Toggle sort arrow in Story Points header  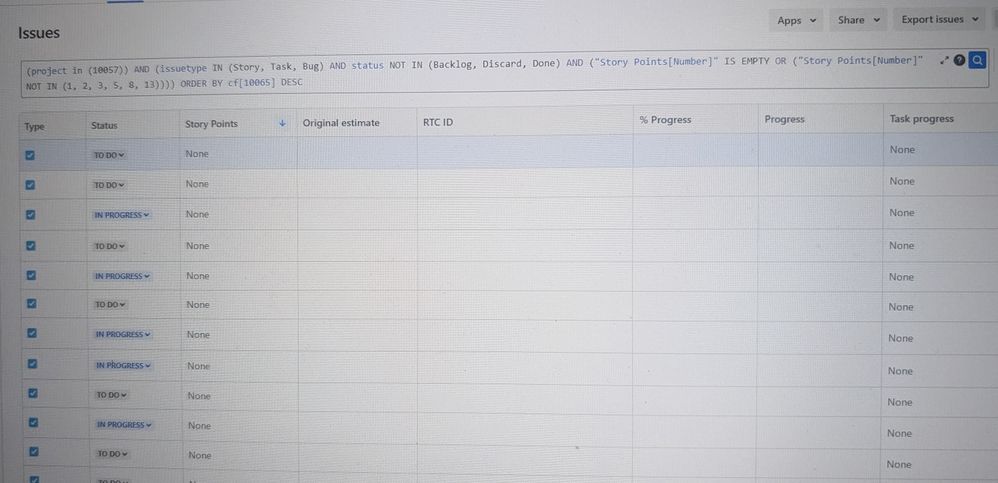pos(283,123)
